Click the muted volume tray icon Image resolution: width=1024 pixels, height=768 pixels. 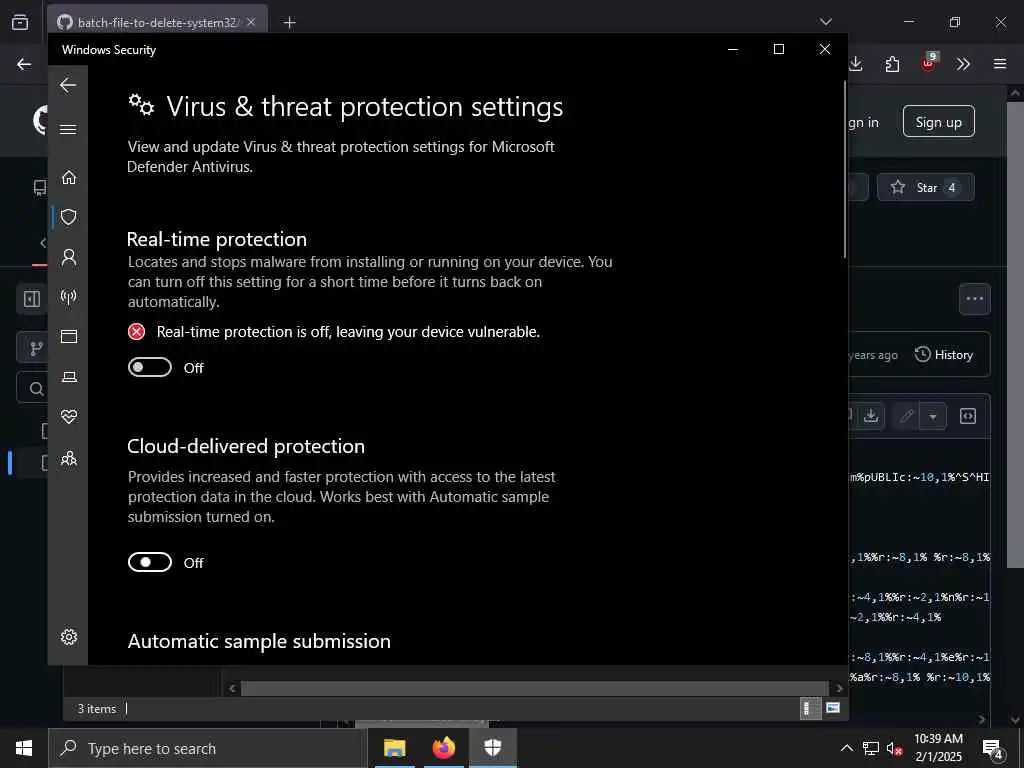point(894,748)
